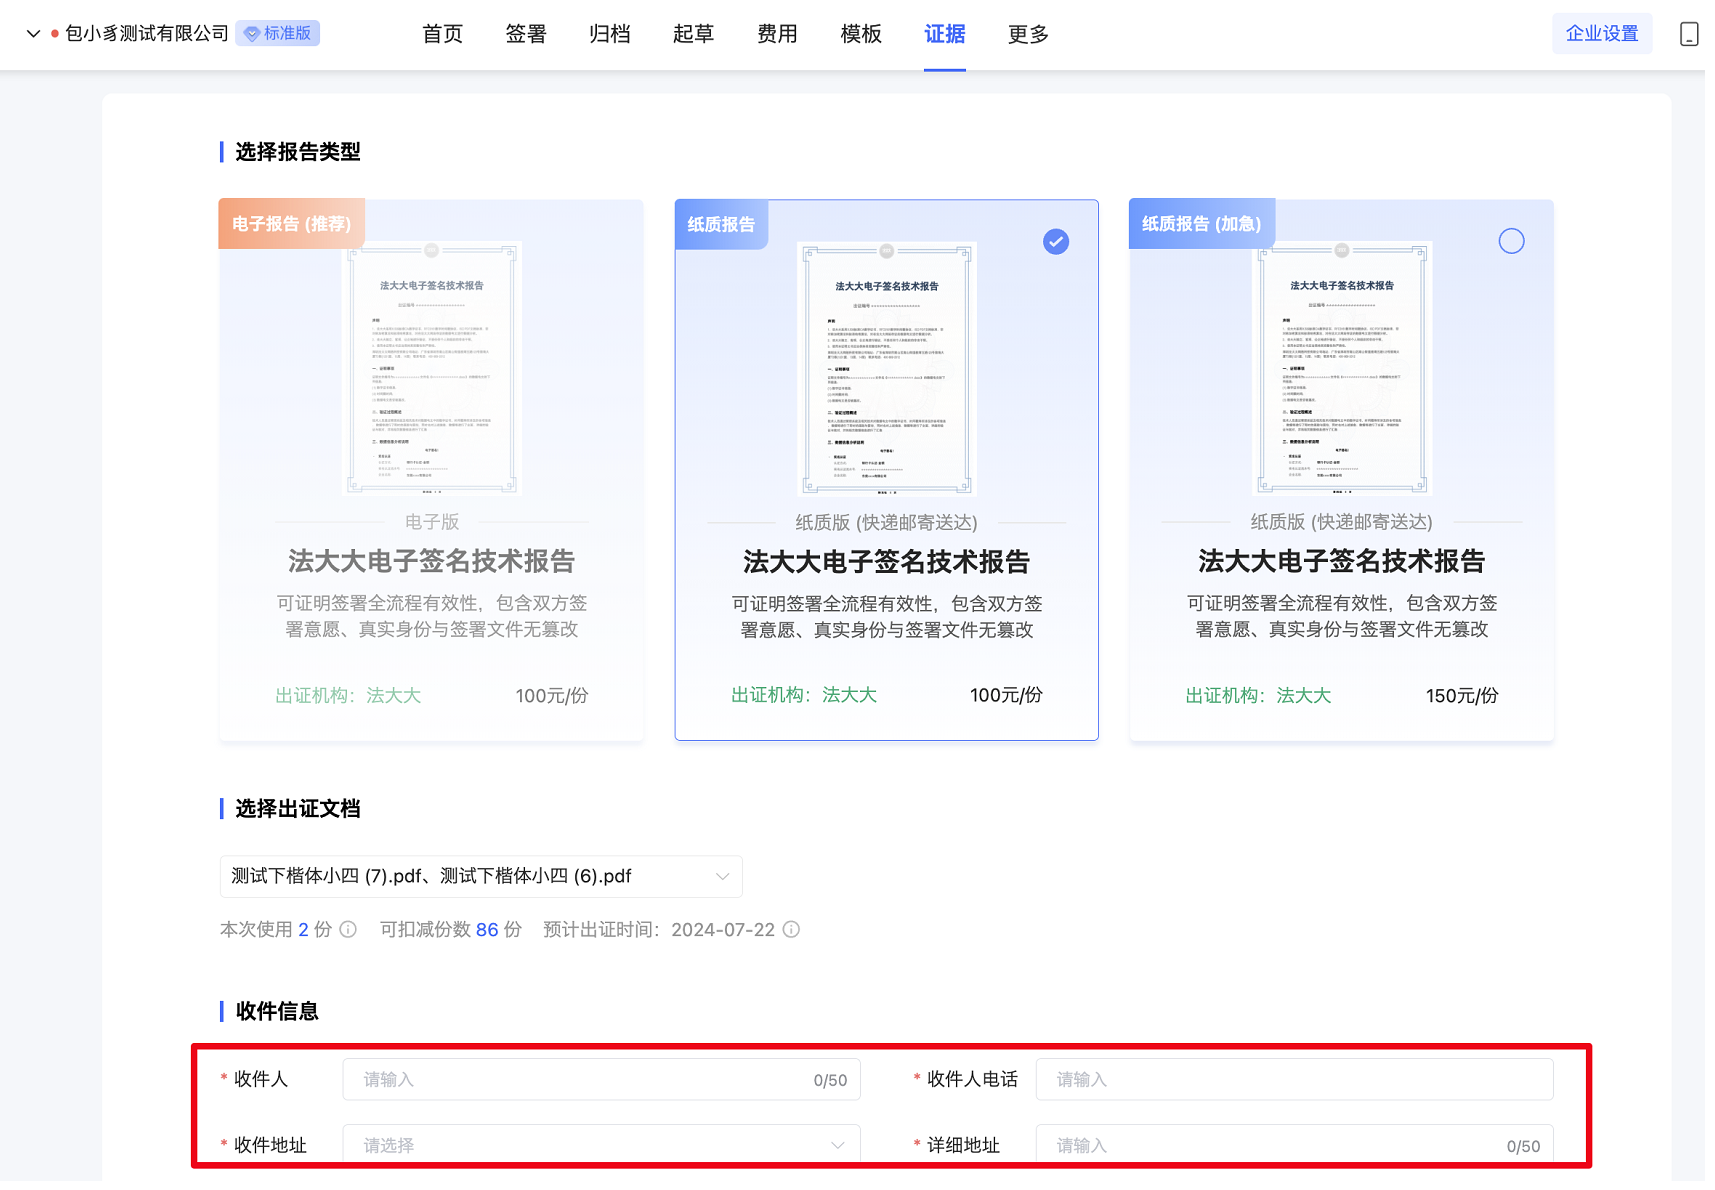Click the 详细地址 input field
This screenshot has width=1715, height=1190.
[x=1295, y=1146]
